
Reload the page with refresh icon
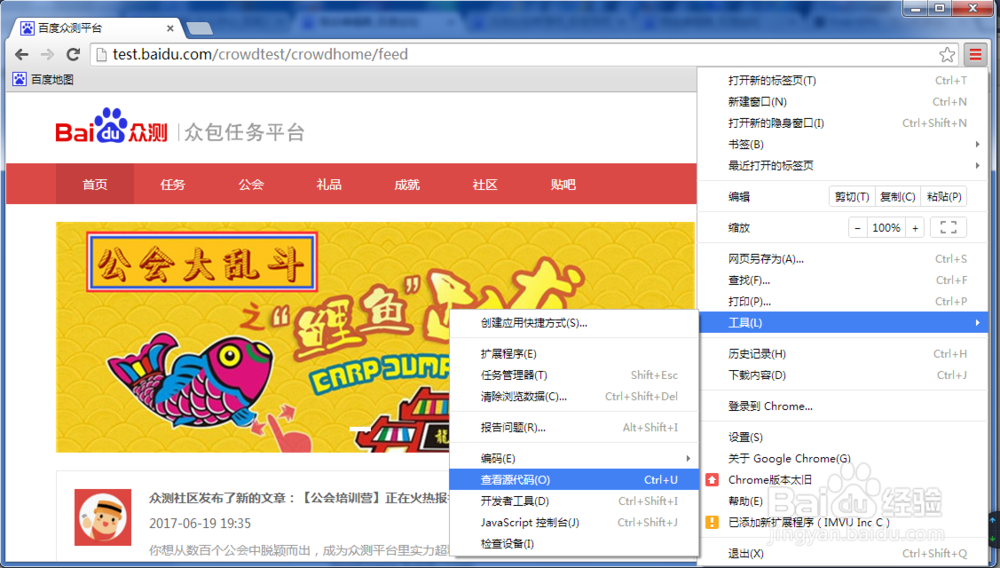73,55
